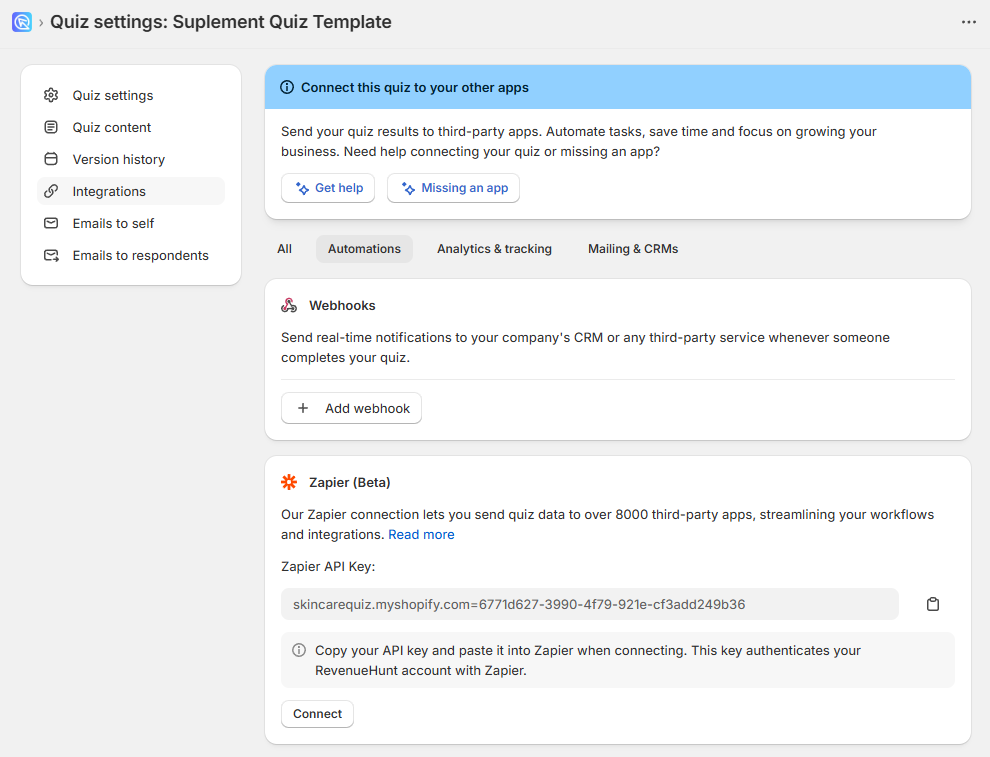990x757 pixels.
Task: Open the Read more link about Zapier
Action: (x=421, y=534)
